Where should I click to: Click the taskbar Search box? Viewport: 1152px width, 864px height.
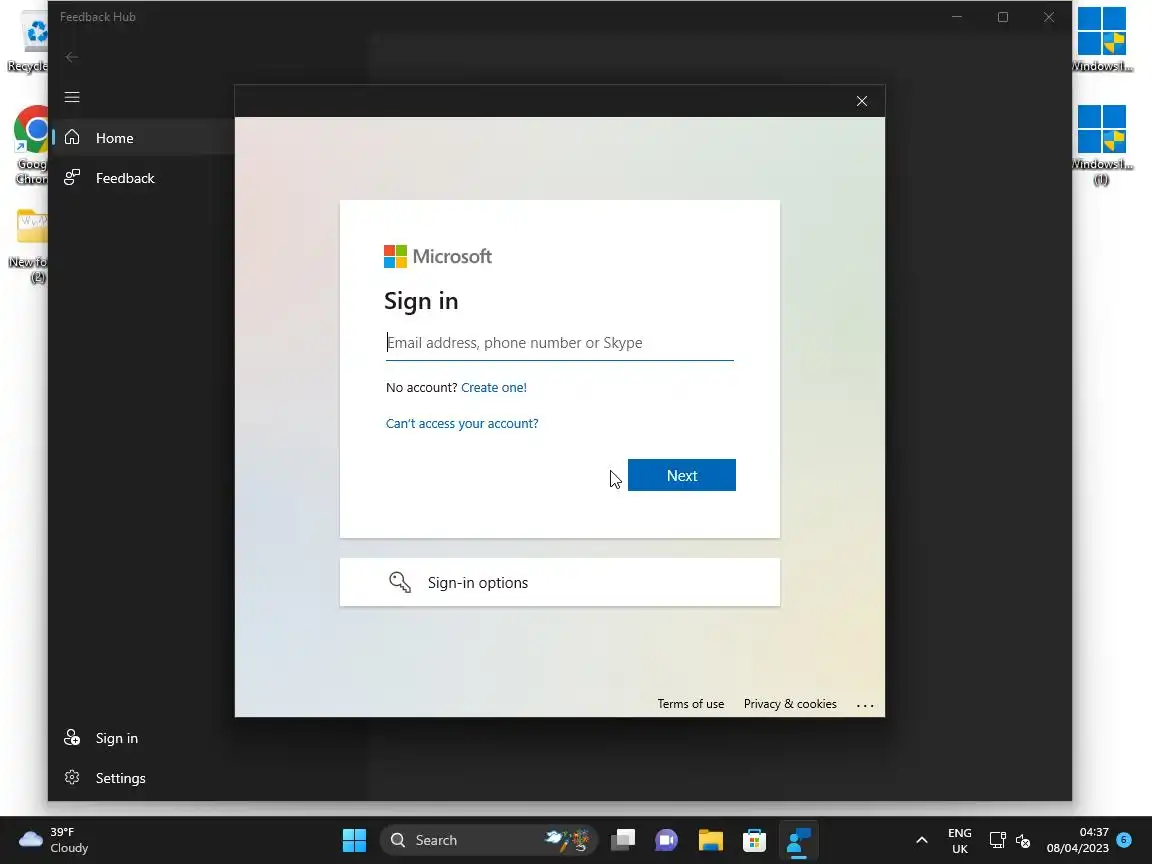489,840
